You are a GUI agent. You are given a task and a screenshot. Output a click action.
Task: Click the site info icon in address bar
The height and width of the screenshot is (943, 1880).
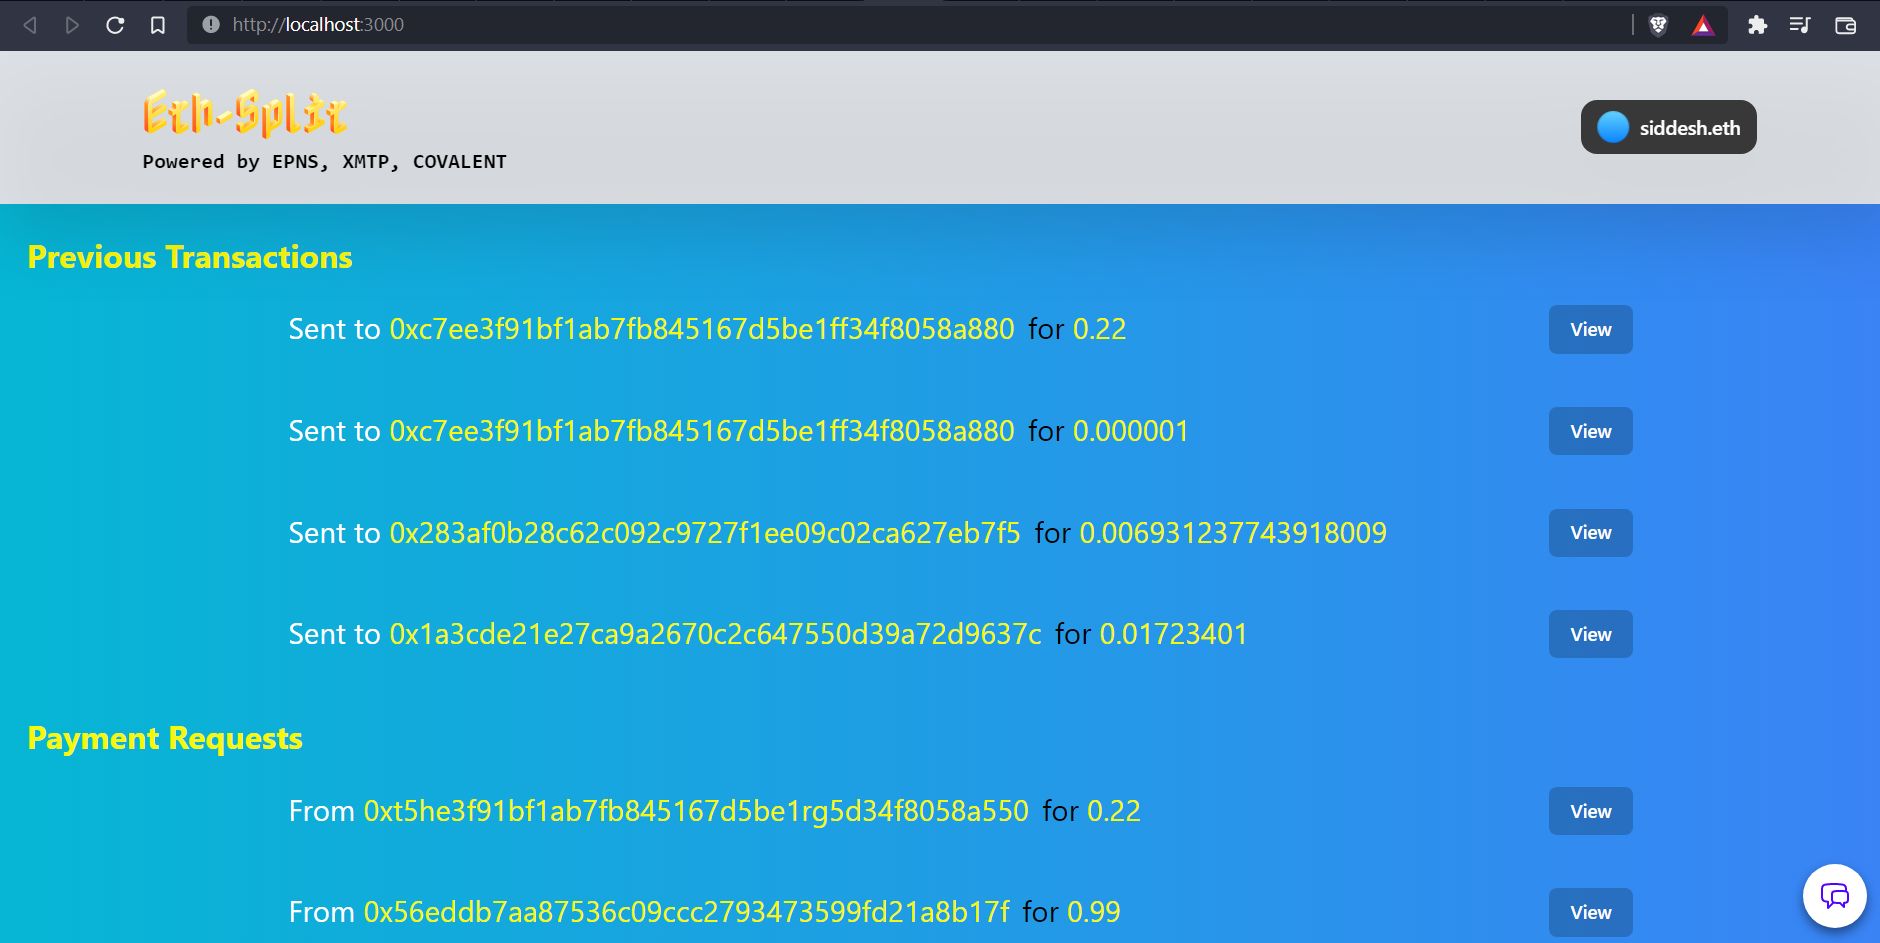click(211, 25)
